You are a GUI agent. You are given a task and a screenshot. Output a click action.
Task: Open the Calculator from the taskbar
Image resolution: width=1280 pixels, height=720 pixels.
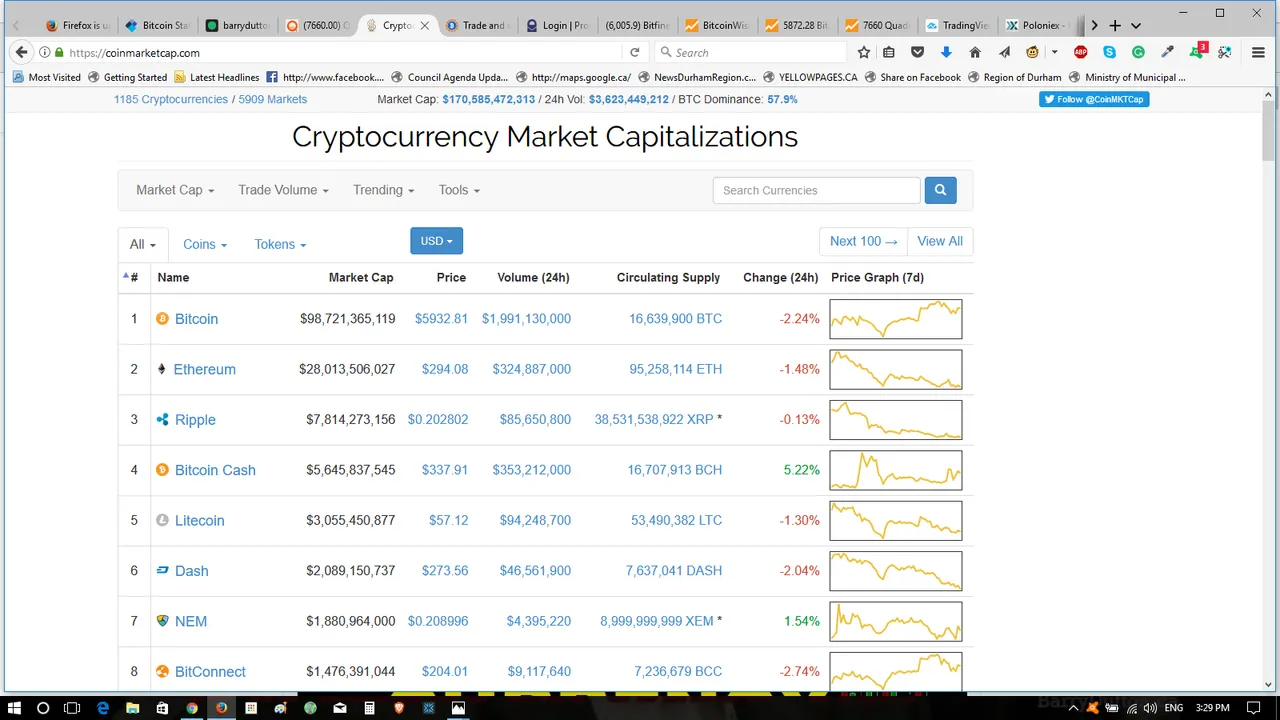pyautogui.click(x=369, y=708)
